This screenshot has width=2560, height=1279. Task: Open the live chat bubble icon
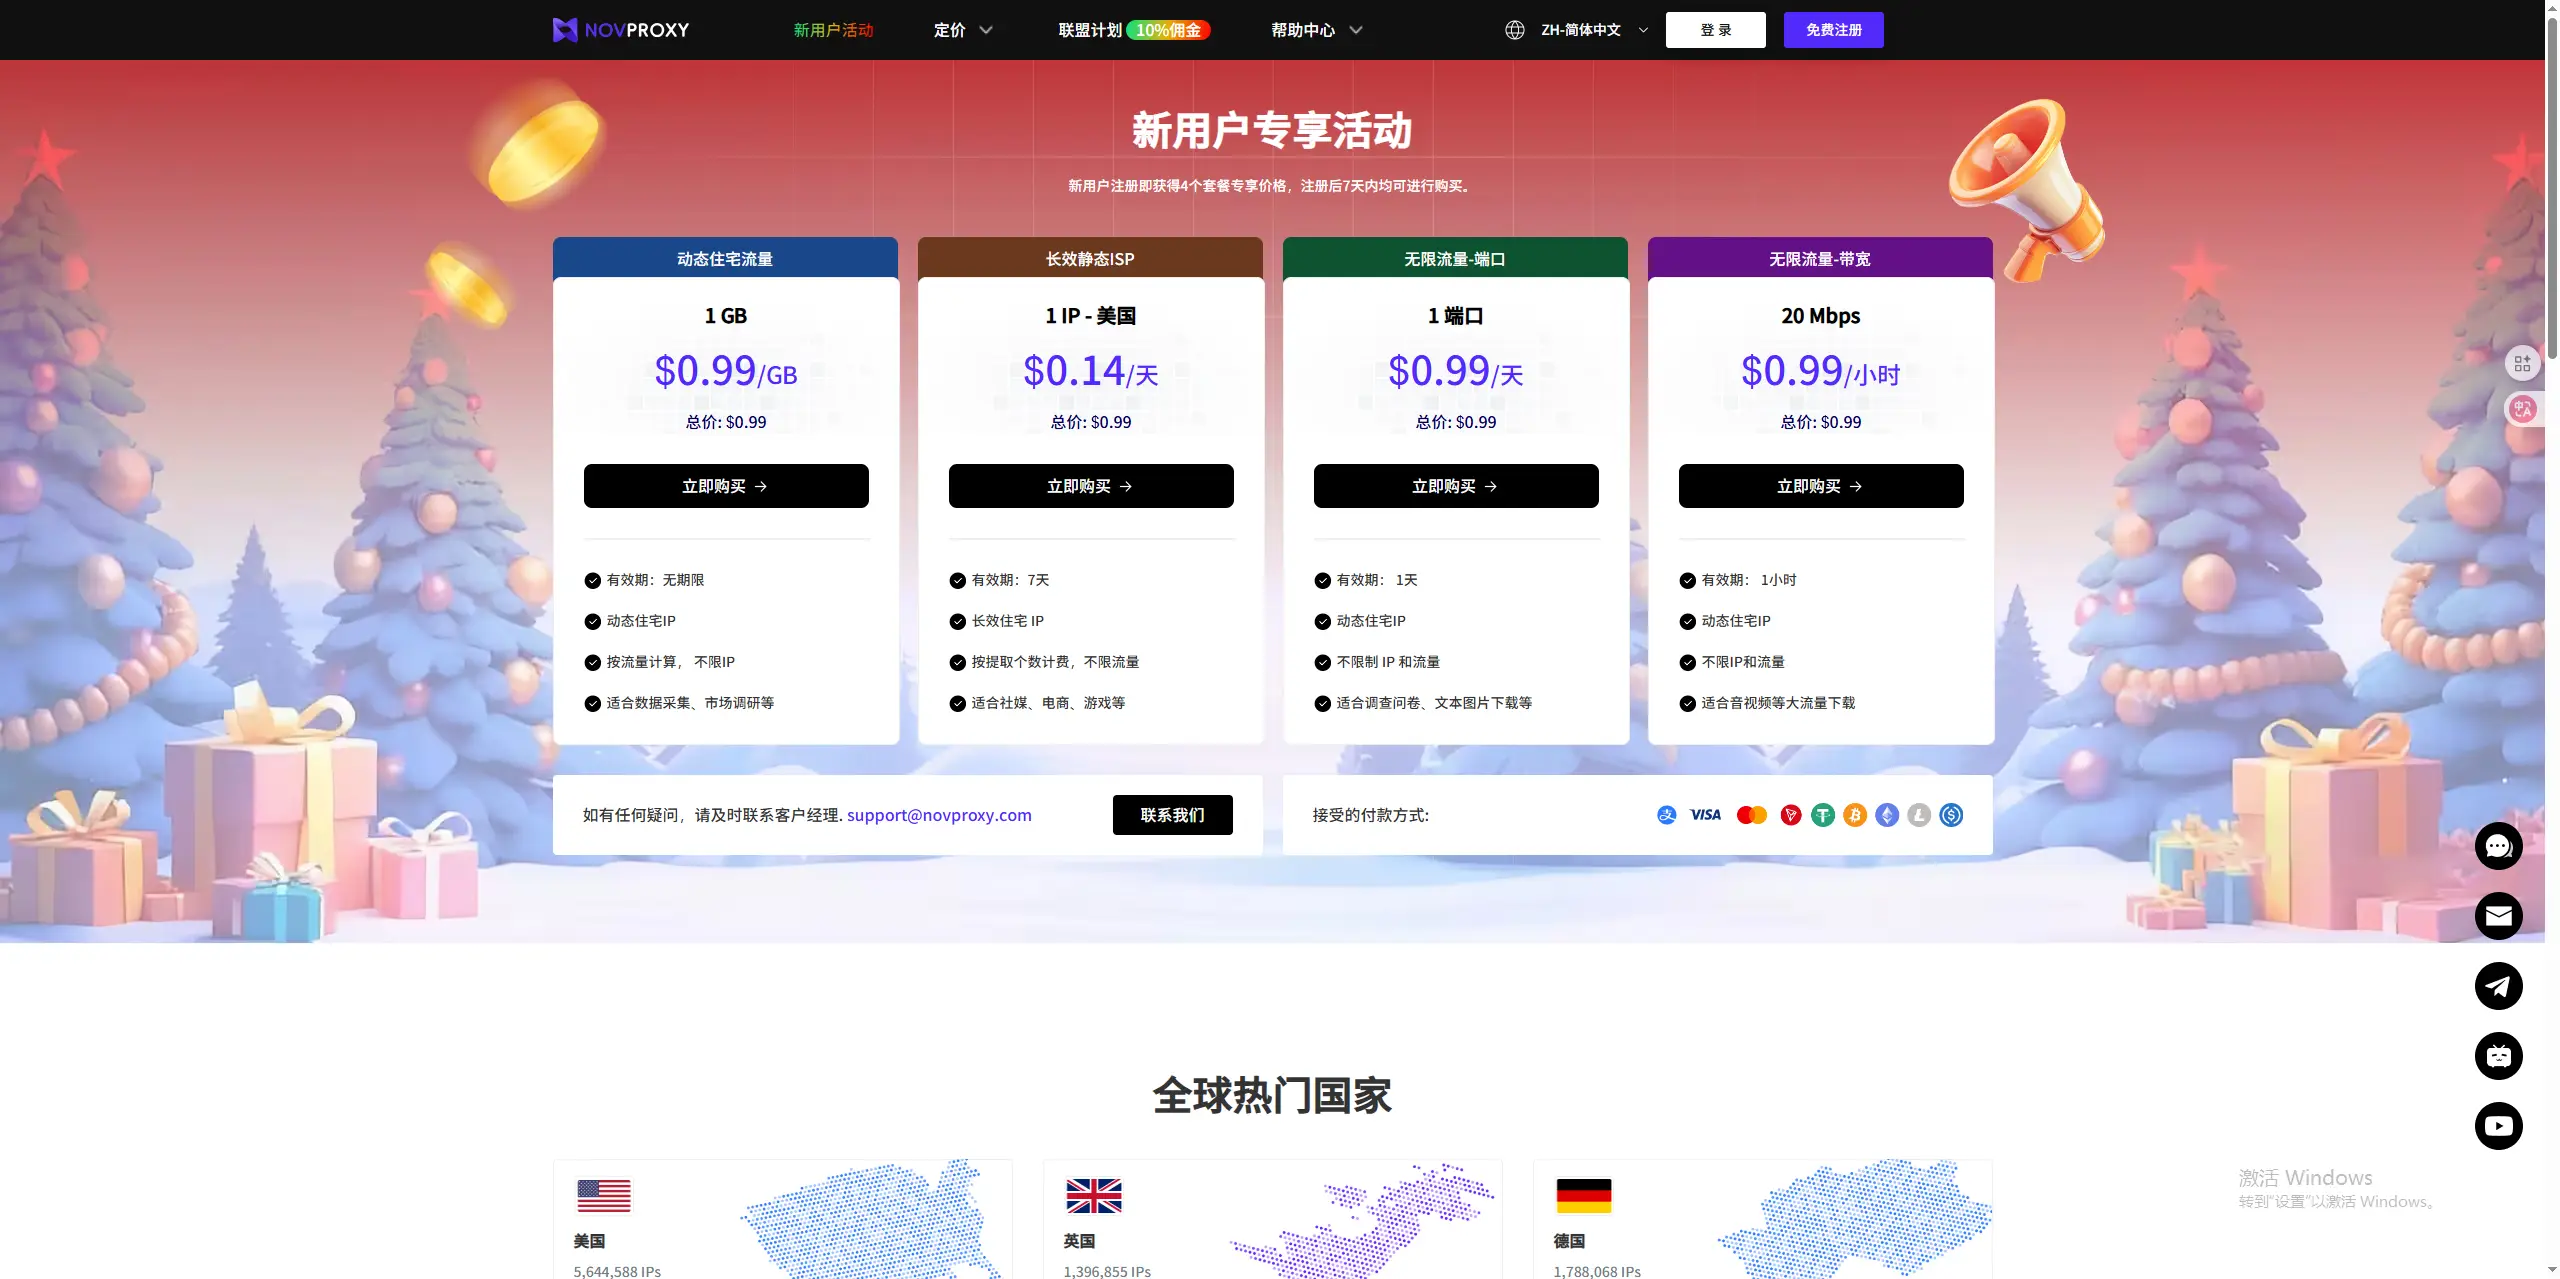pos(2498,847)
